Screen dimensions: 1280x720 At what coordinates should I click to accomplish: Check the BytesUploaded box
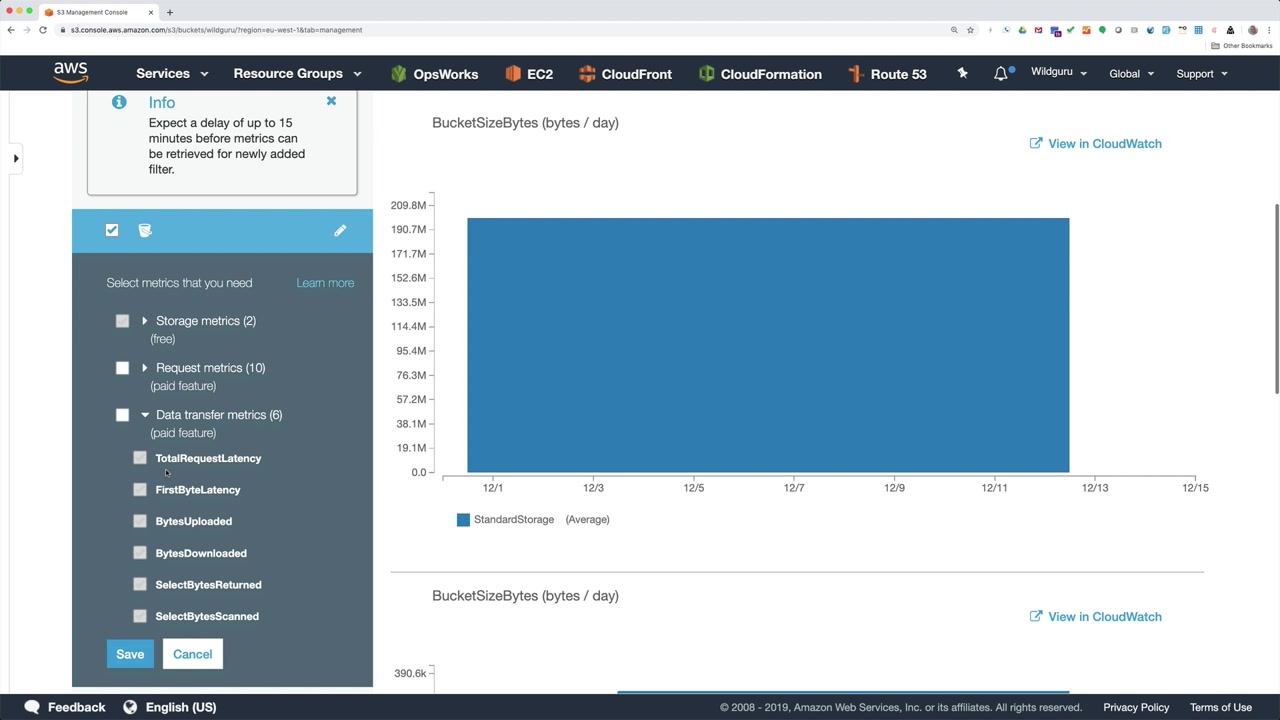click(140, 521)
